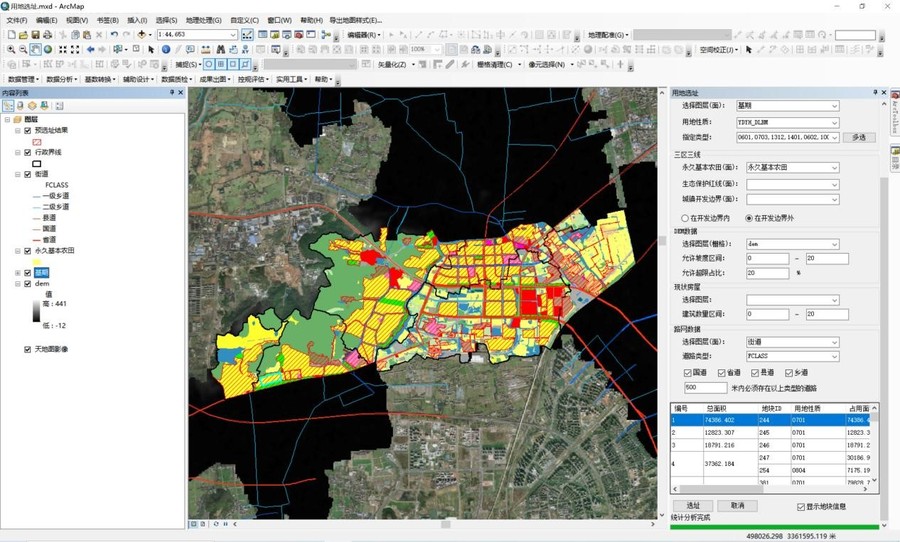Screen dimensions: 900x542
Task: Click the 永久基本农田 yellow legend swatch
Action: point(37,262)
